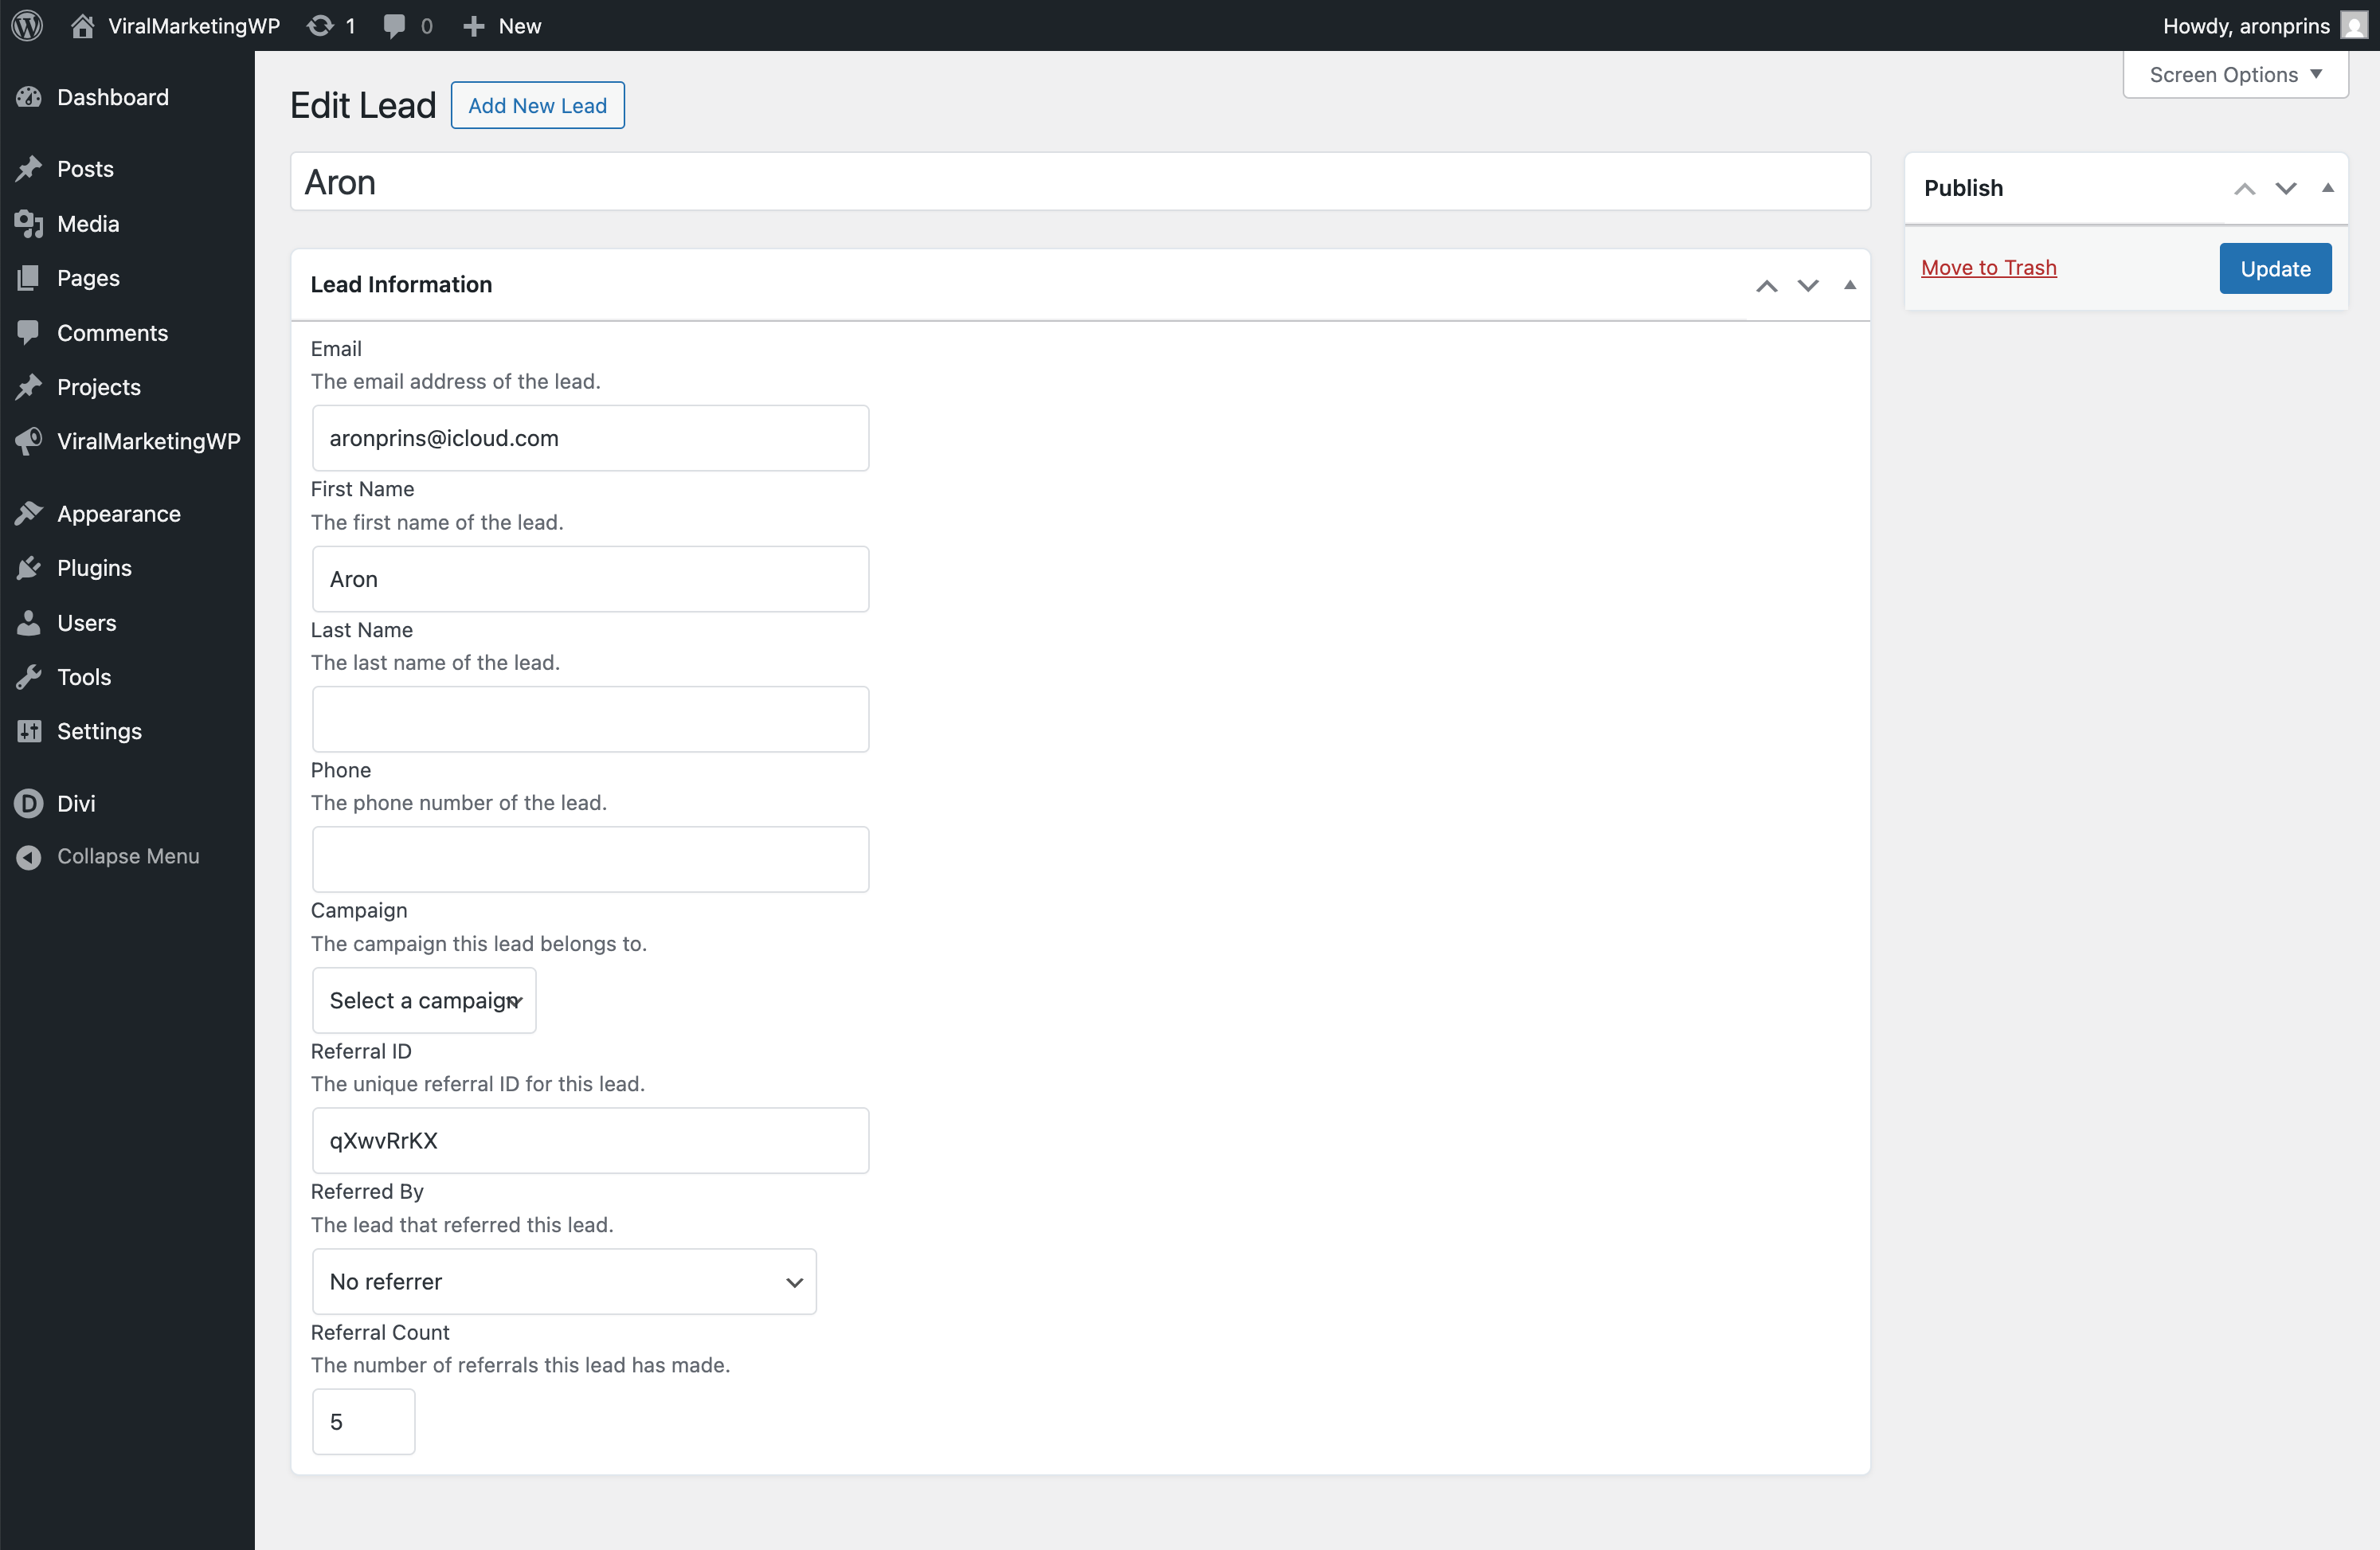This screenshot has height=1550, width=2380.
Task: Move Lead Information panel down
Action: click(1807, 285)
